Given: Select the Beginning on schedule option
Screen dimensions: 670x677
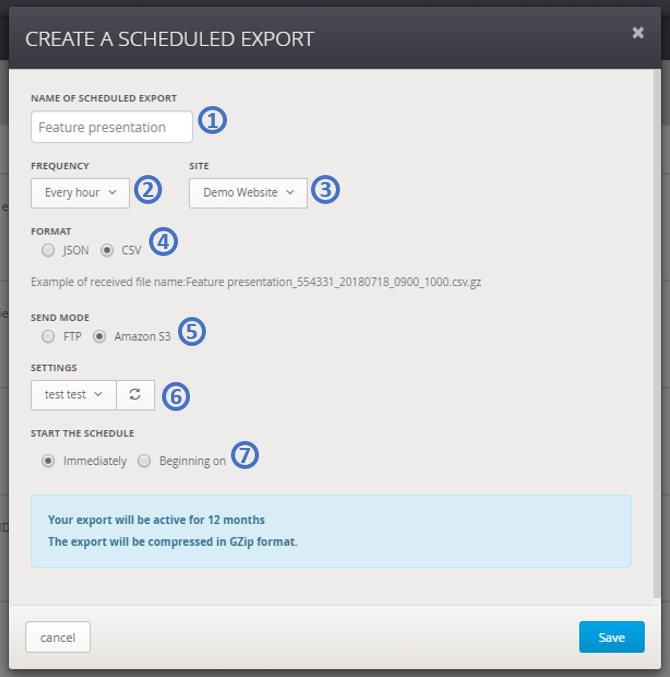Looking at the screenshot, I should point(145,461).
